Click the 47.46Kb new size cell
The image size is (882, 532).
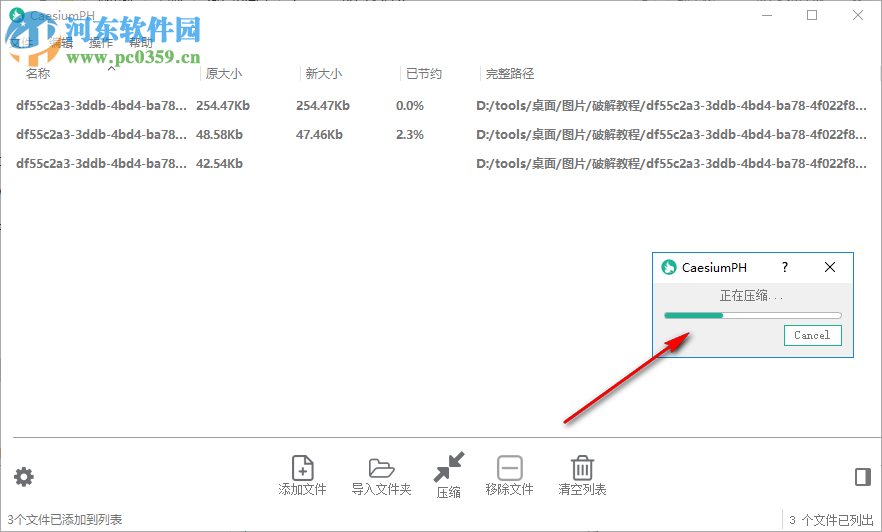coord(320,134)
